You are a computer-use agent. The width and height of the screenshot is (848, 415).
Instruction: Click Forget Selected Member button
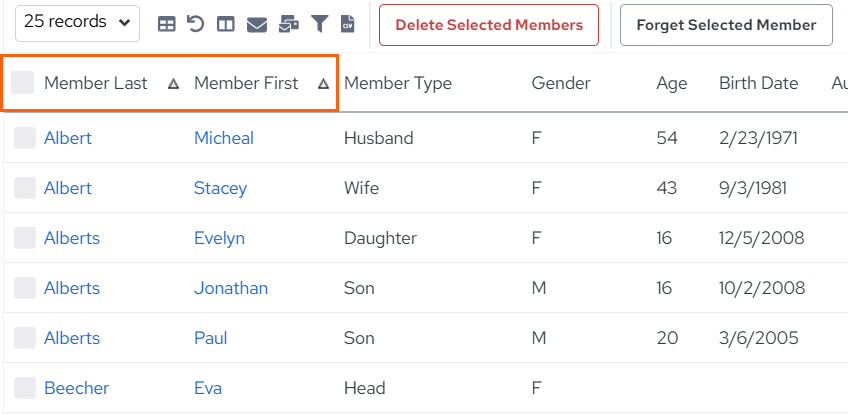[x=726, y=25]
